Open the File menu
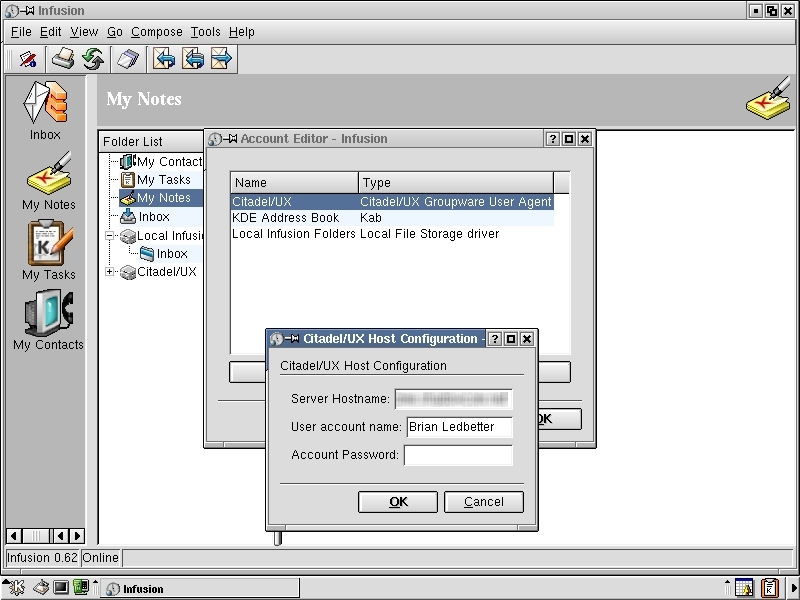 [21, 32]
